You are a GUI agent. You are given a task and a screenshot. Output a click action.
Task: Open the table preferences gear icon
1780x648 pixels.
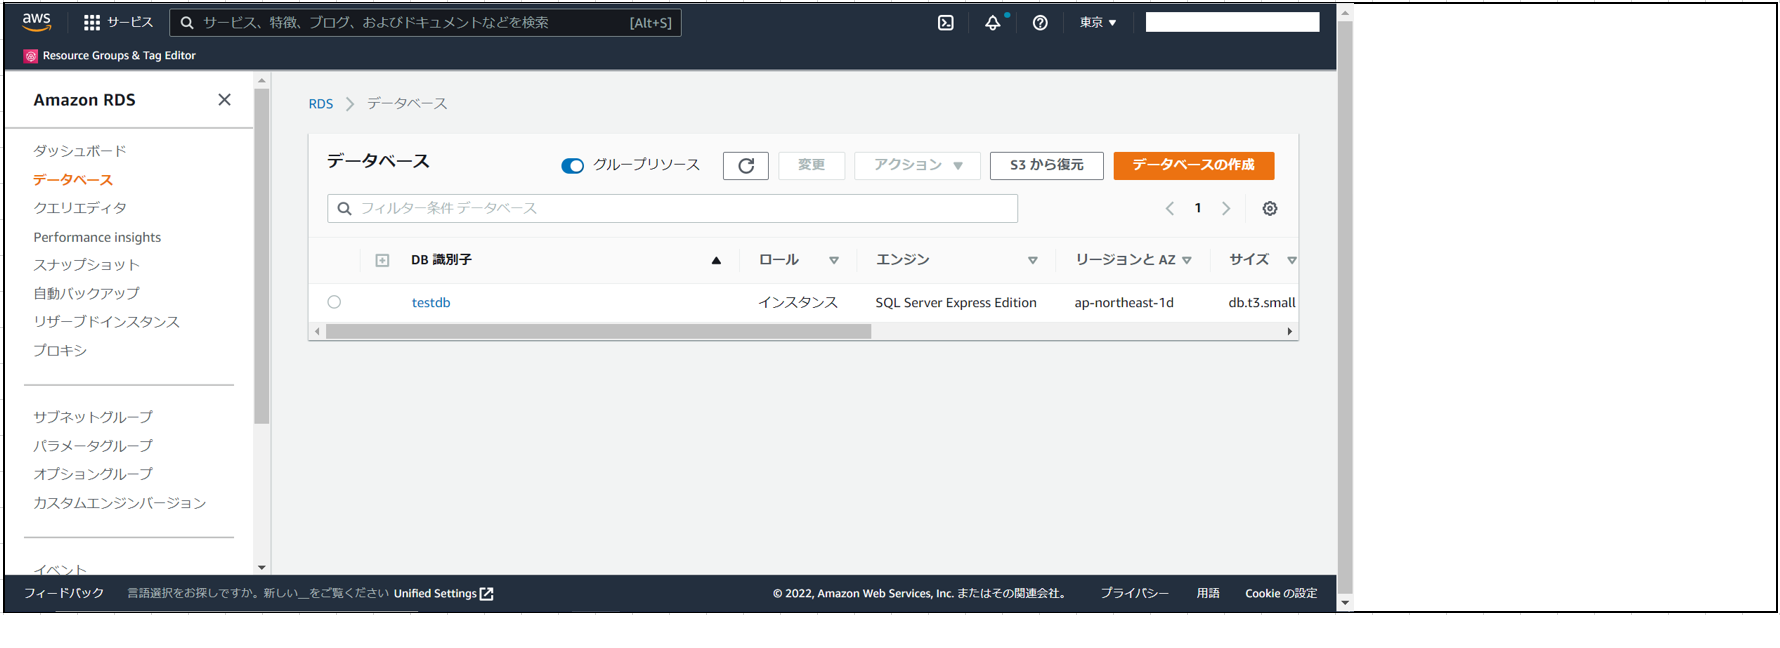pos(1270,208)
